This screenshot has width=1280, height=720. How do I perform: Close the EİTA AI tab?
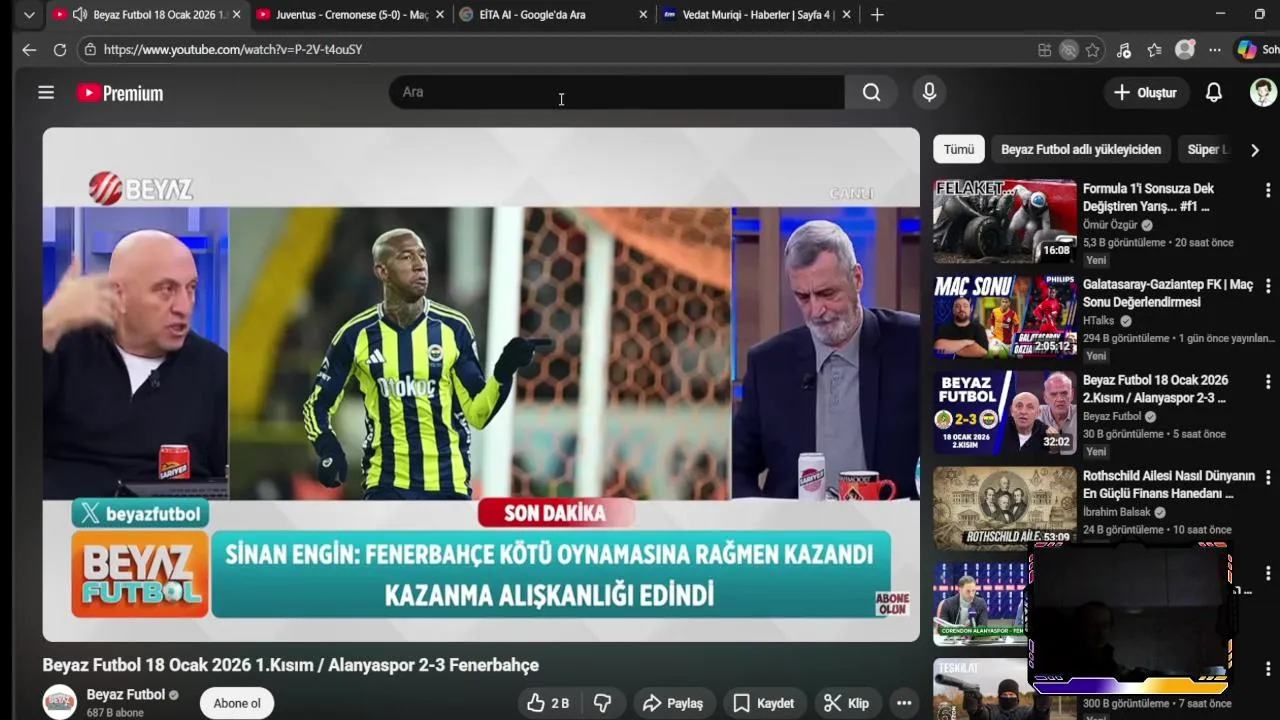(642, 15)
